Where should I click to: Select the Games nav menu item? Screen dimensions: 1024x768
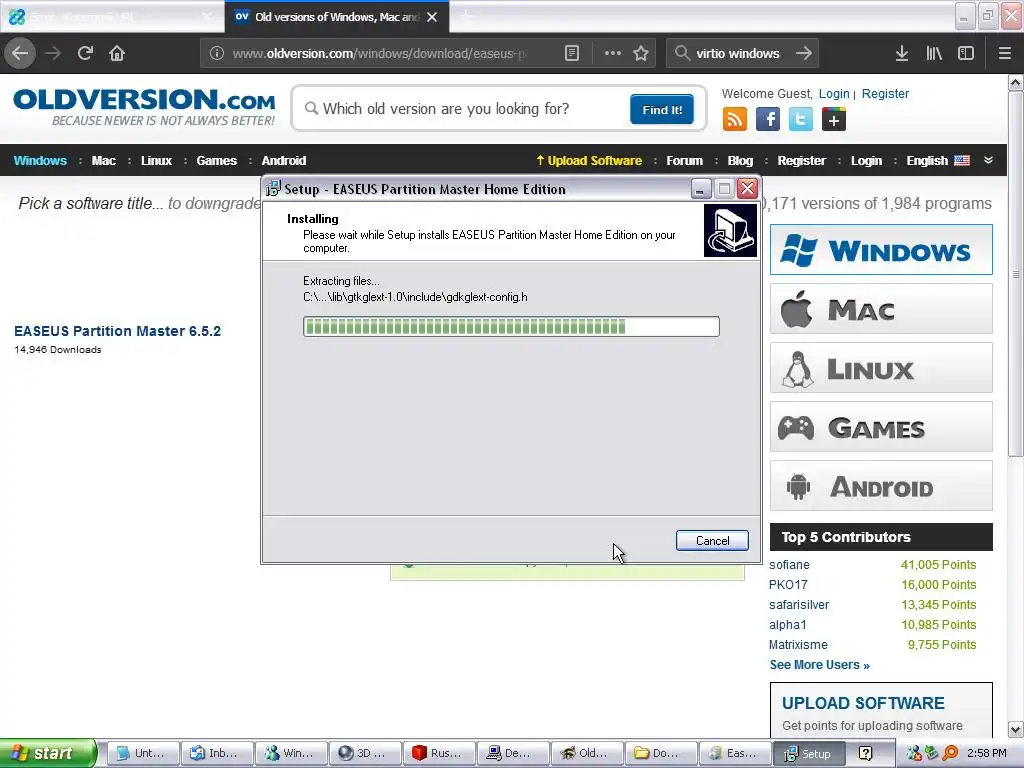(x=216, y=161)
